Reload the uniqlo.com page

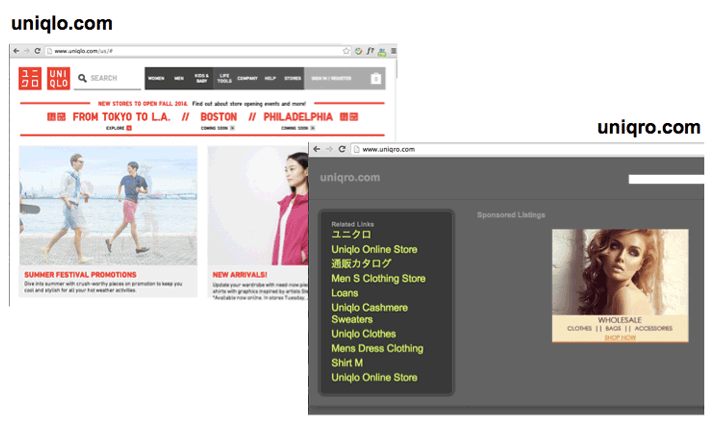click(37, 51)
